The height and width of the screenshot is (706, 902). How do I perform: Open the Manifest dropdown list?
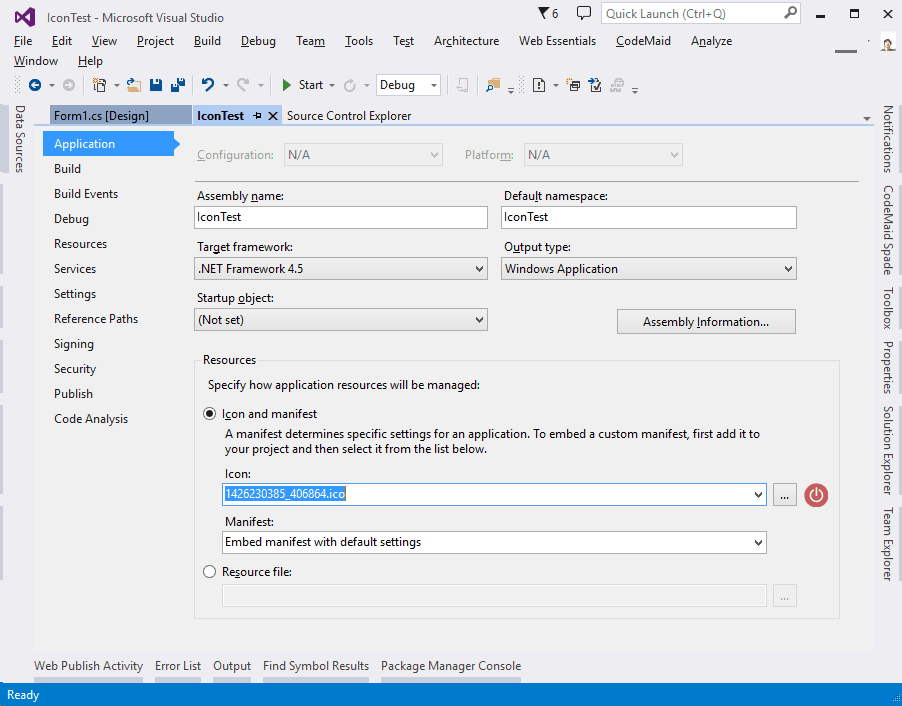tap(494, 542)
